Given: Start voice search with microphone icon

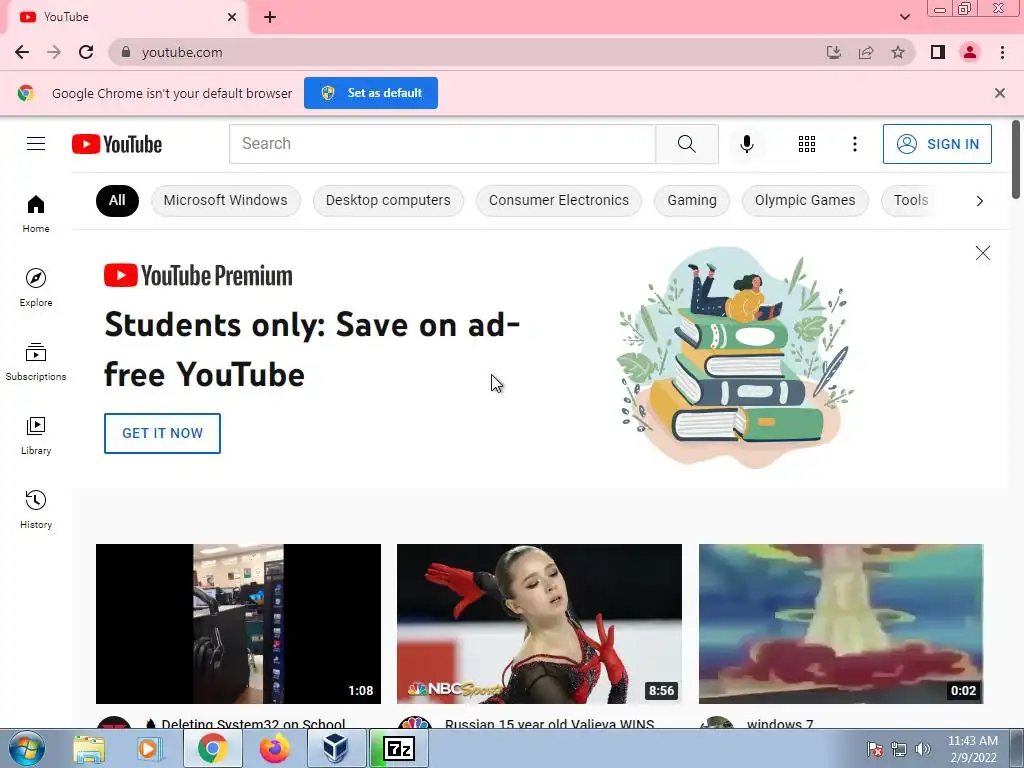Looking at the screenshot, I should pos(746,144).
